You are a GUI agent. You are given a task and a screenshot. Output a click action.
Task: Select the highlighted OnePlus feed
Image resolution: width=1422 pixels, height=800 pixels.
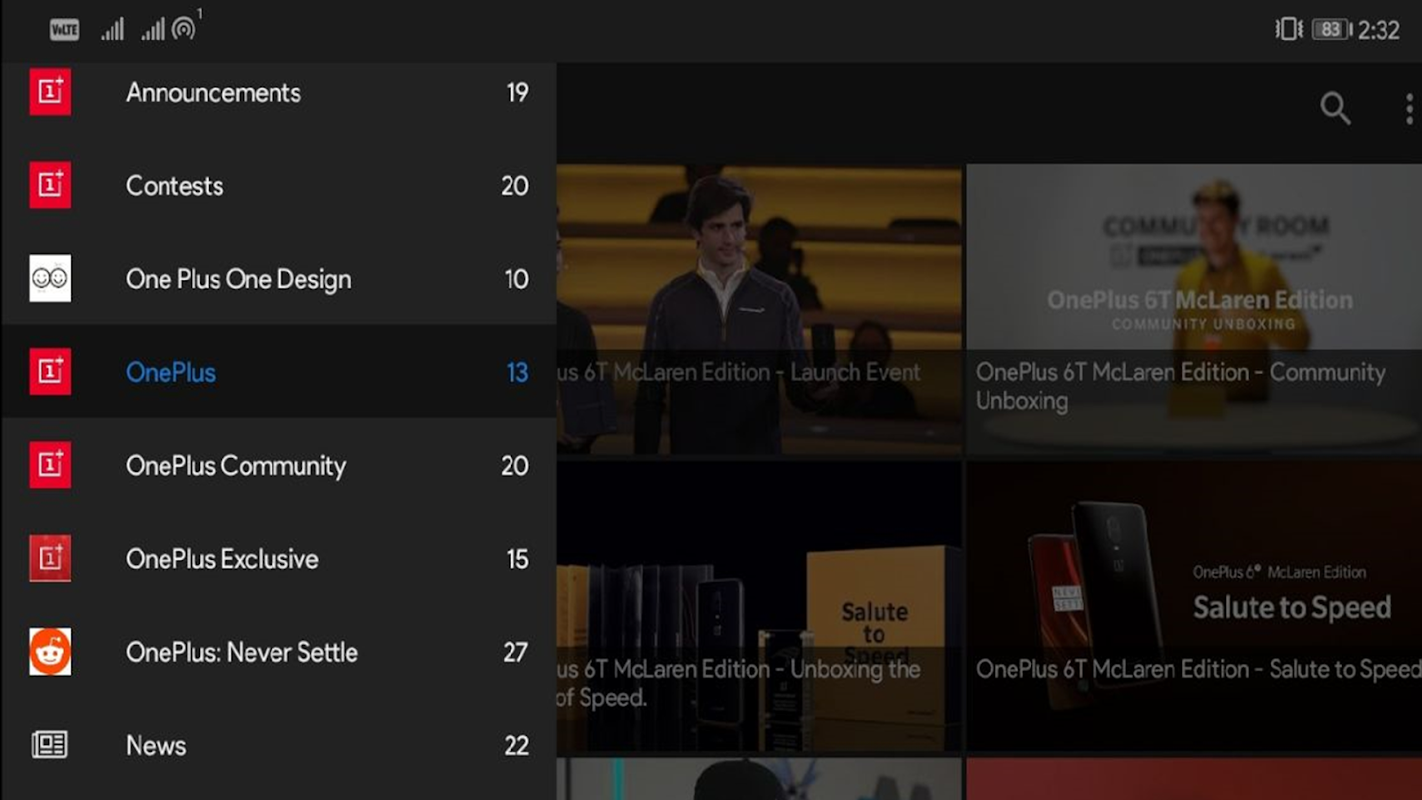[278, 372]
